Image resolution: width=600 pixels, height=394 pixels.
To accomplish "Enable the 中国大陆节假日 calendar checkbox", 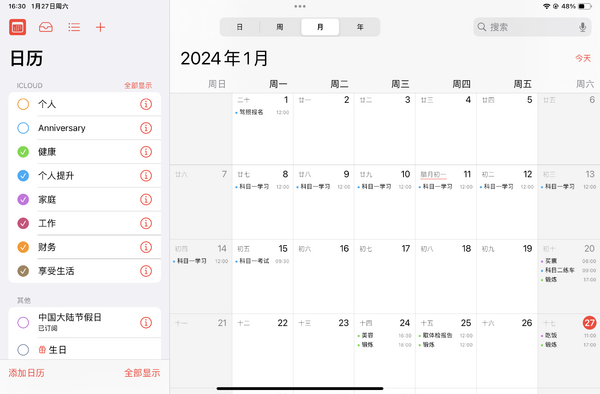I will tap(23, 322).
